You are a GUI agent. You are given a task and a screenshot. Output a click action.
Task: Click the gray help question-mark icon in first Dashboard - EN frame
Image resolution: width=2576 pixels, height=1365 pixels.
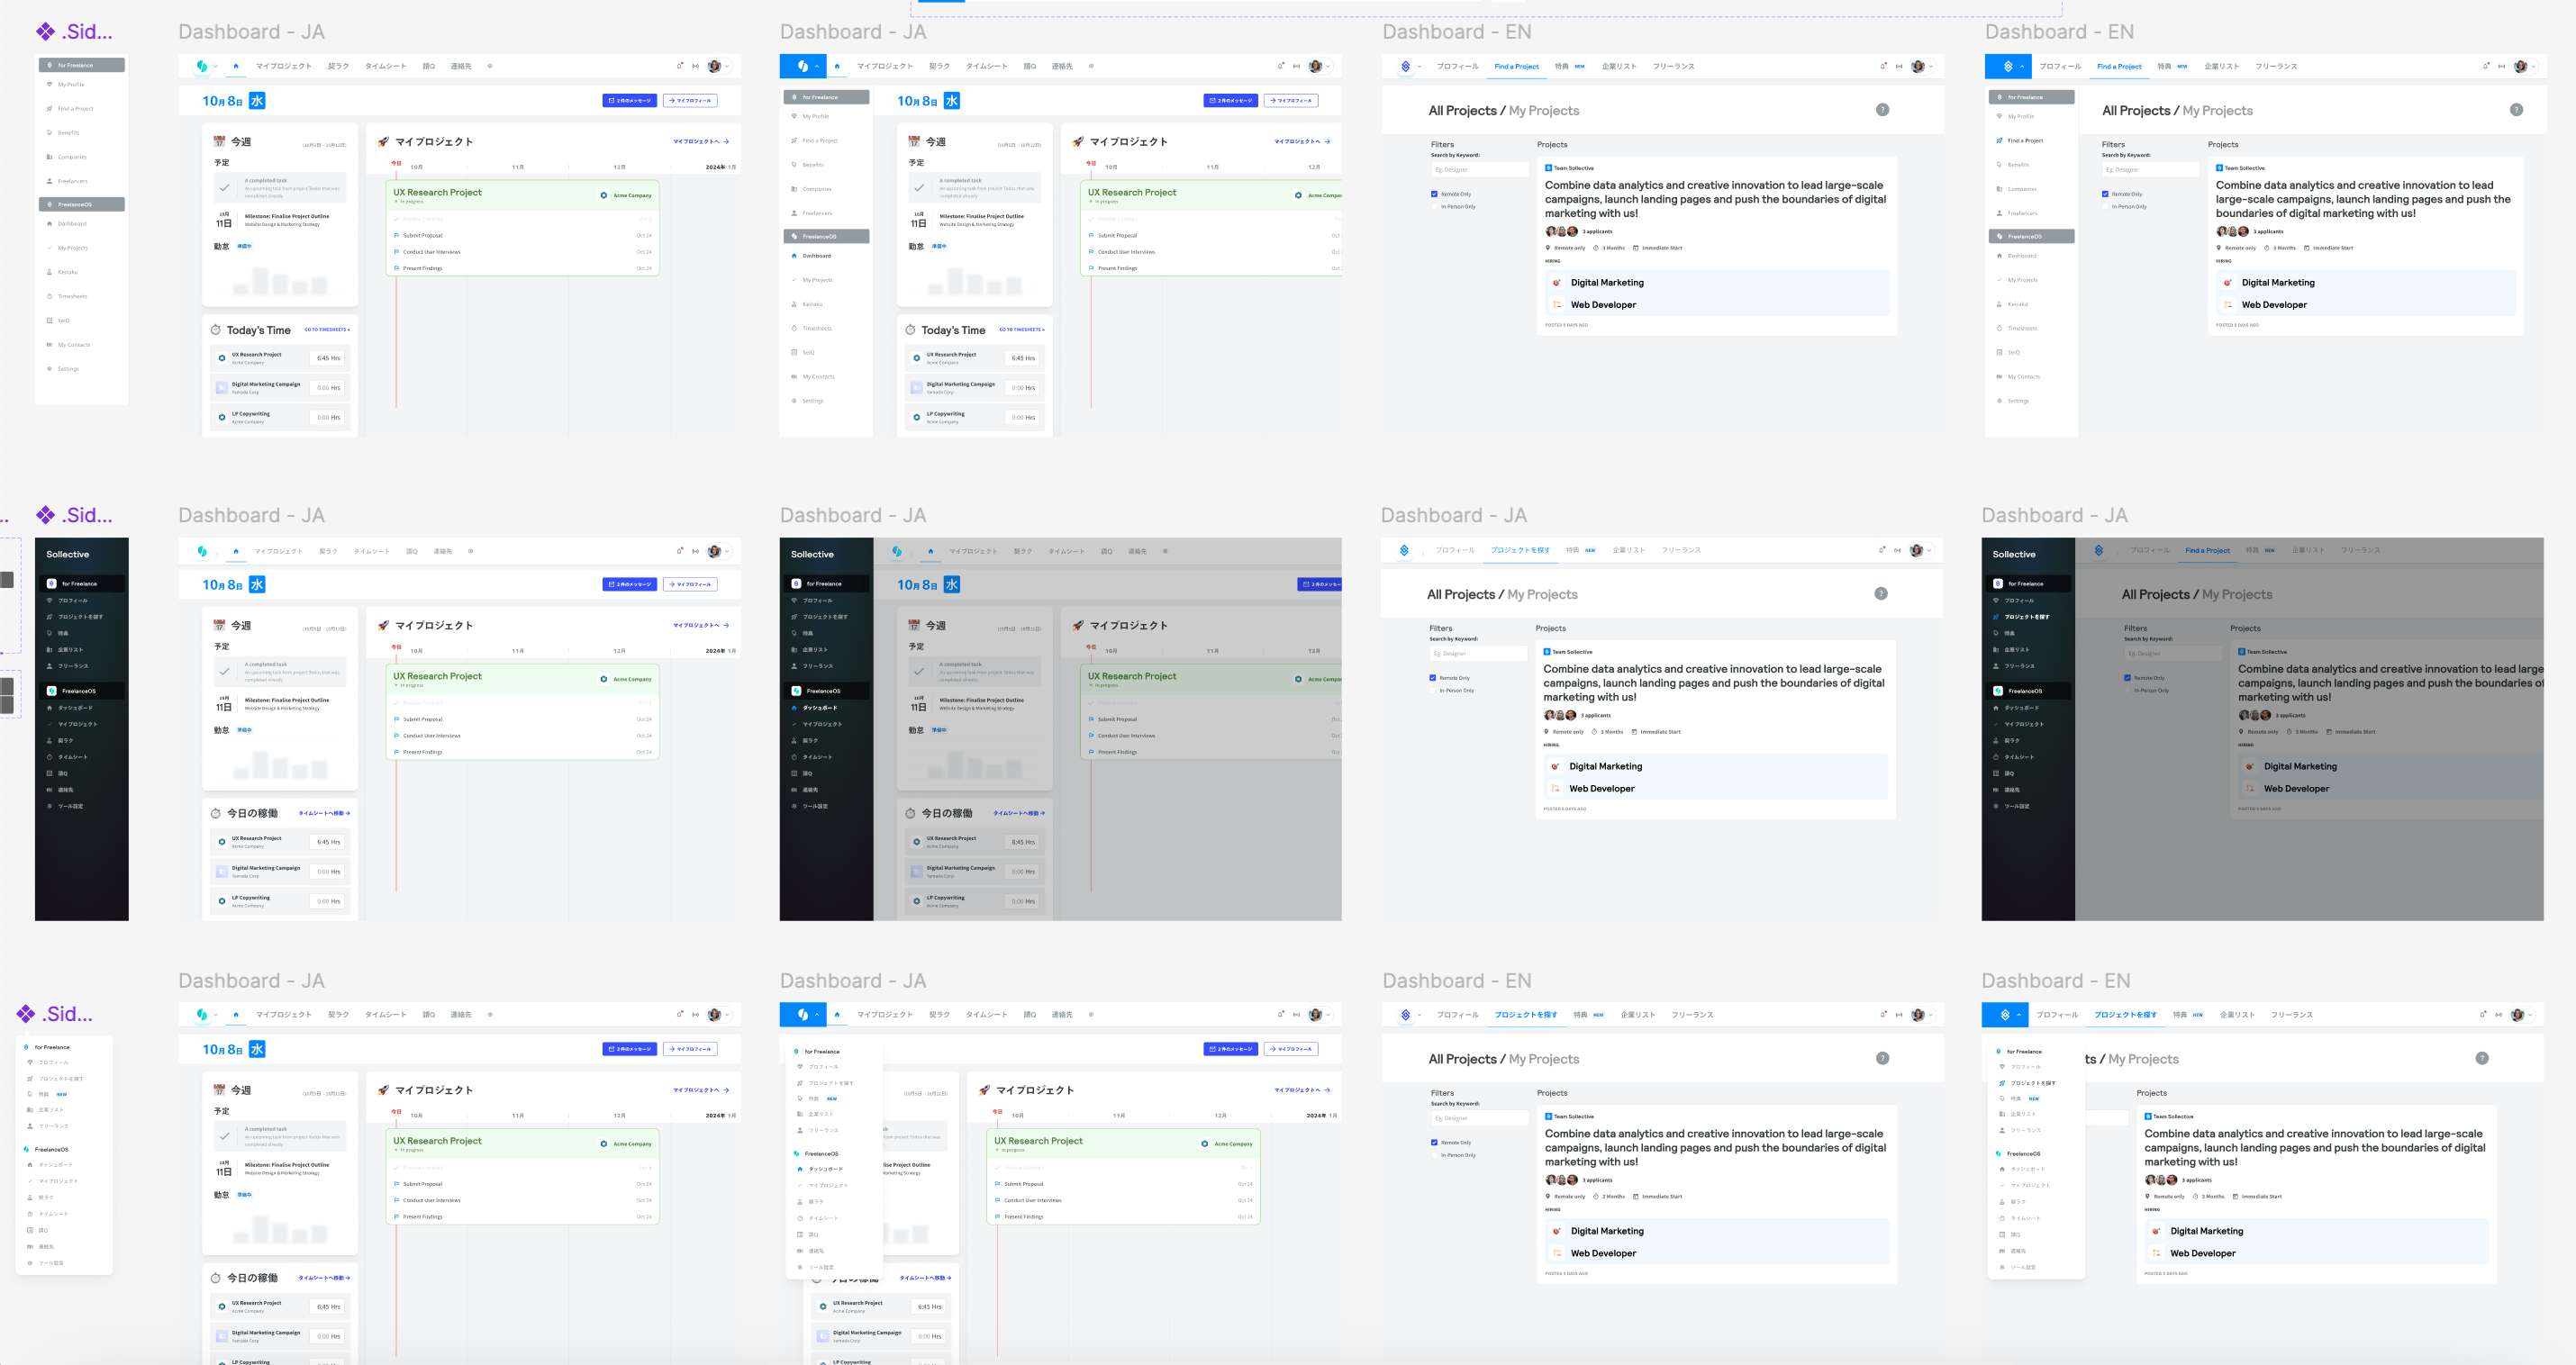pos(1882,110)
